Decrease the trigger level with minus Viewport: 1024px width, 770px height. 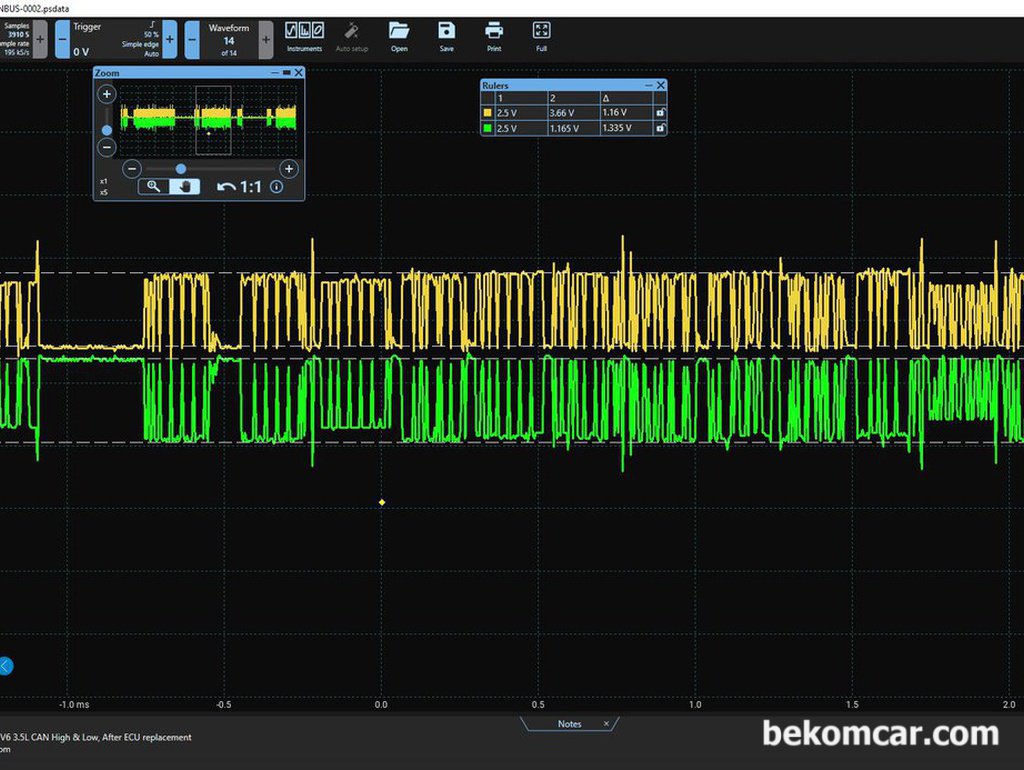62,40
